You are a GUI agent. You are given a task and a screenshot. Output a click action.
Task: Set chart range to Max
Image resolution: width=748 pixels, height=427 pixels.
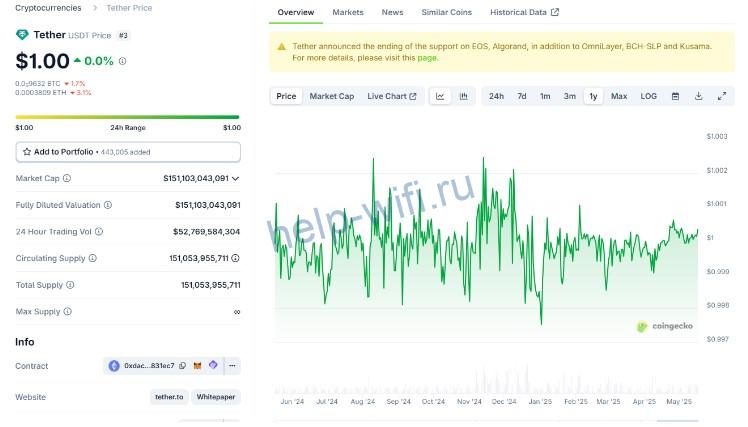pyautogui.click(x=619, y=96)
